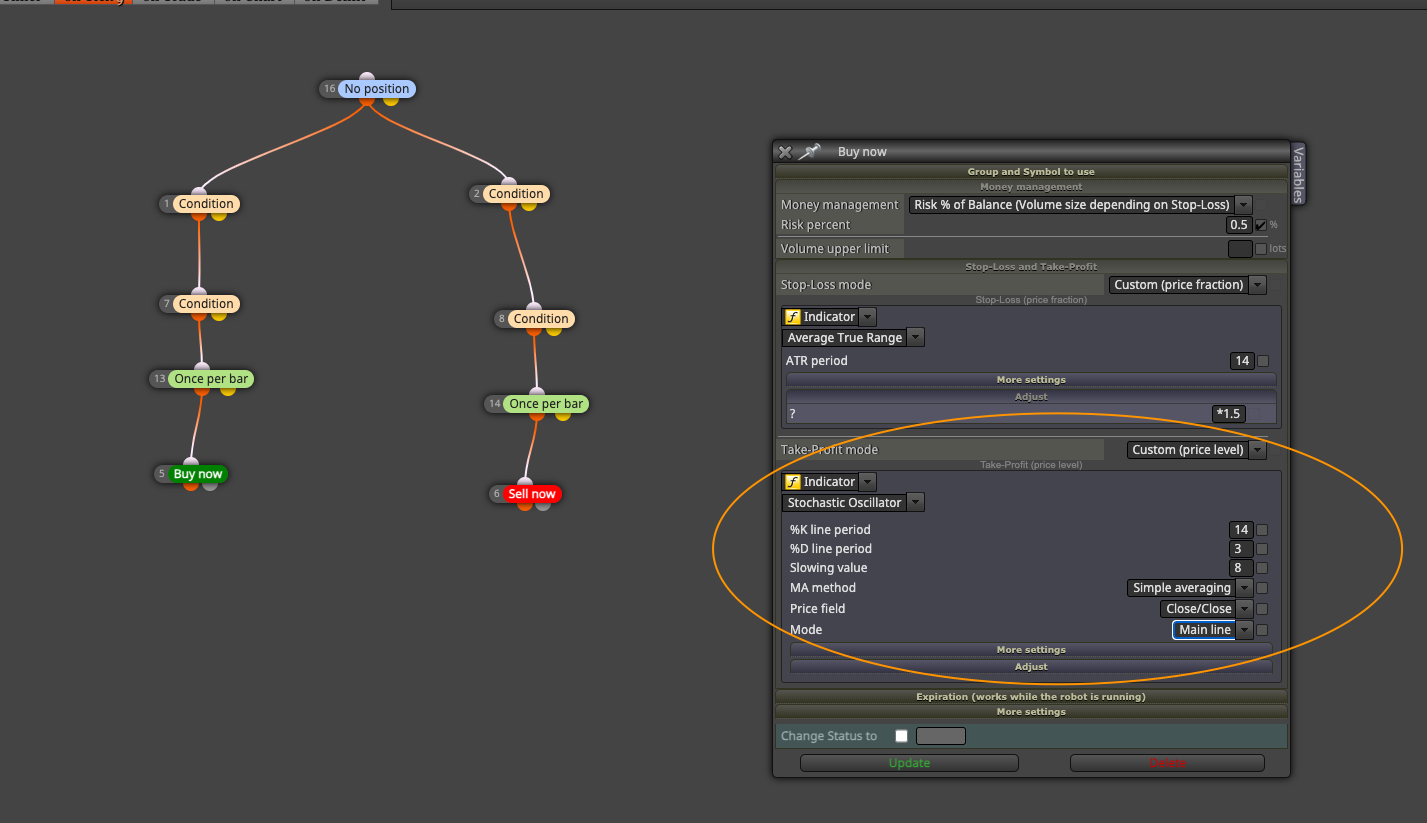Enable the Change Status to checkbox
The height and width of the screenshot is (823, 1427).
(x=902, y=736)
